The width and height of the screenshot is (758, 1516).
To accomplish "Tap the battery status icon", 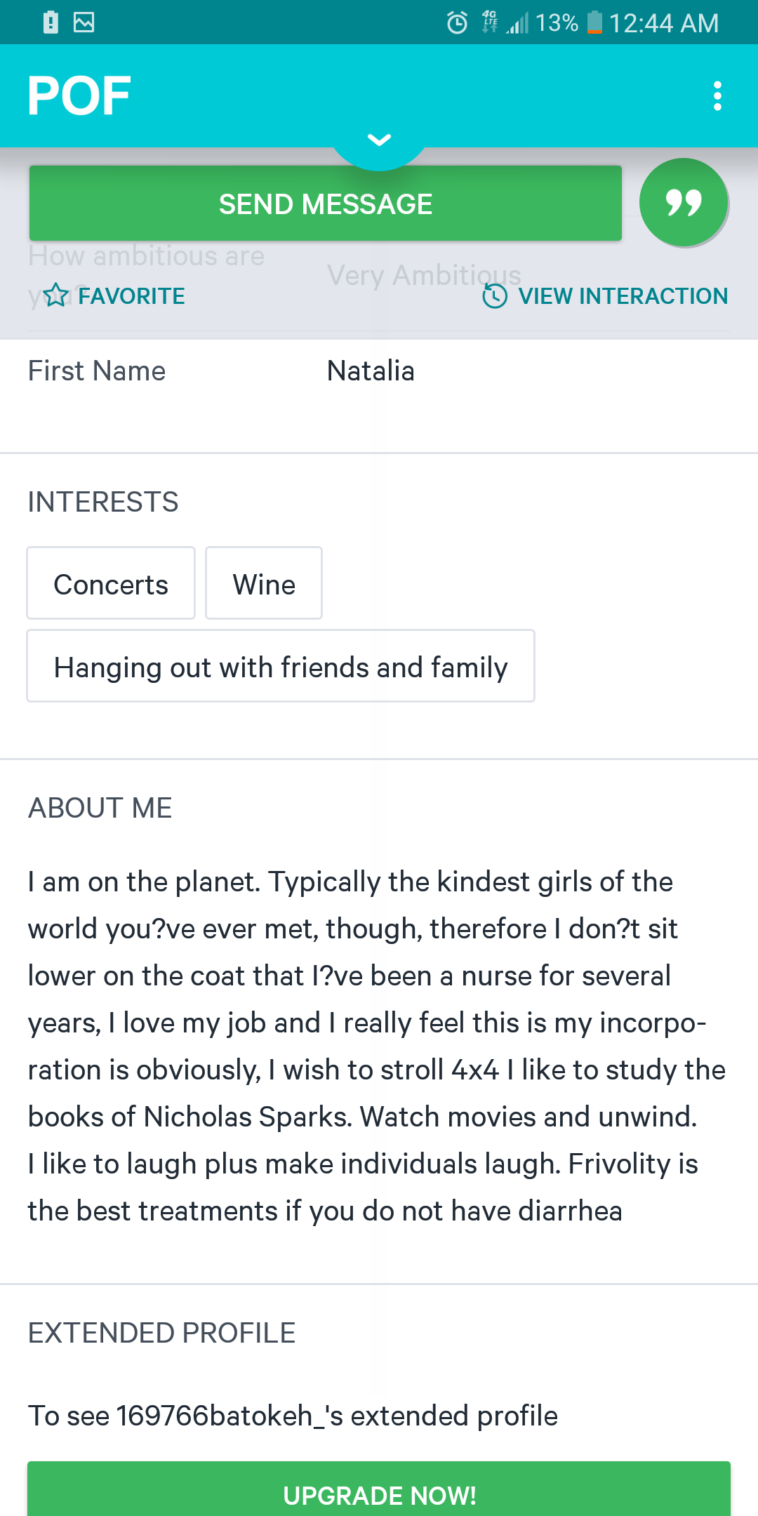I will click(595, 22).
